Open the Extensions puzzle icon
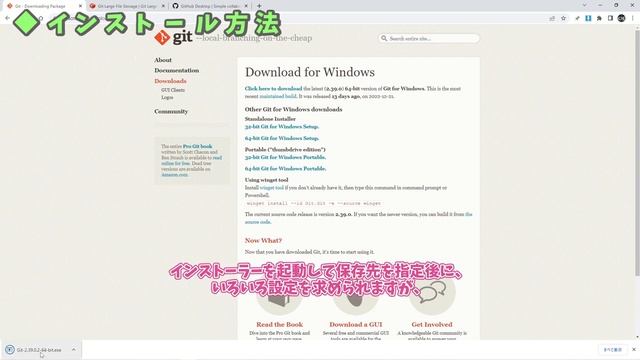This screenshot has width=640, height=360. pyautogui.click(x=599, y=18)
